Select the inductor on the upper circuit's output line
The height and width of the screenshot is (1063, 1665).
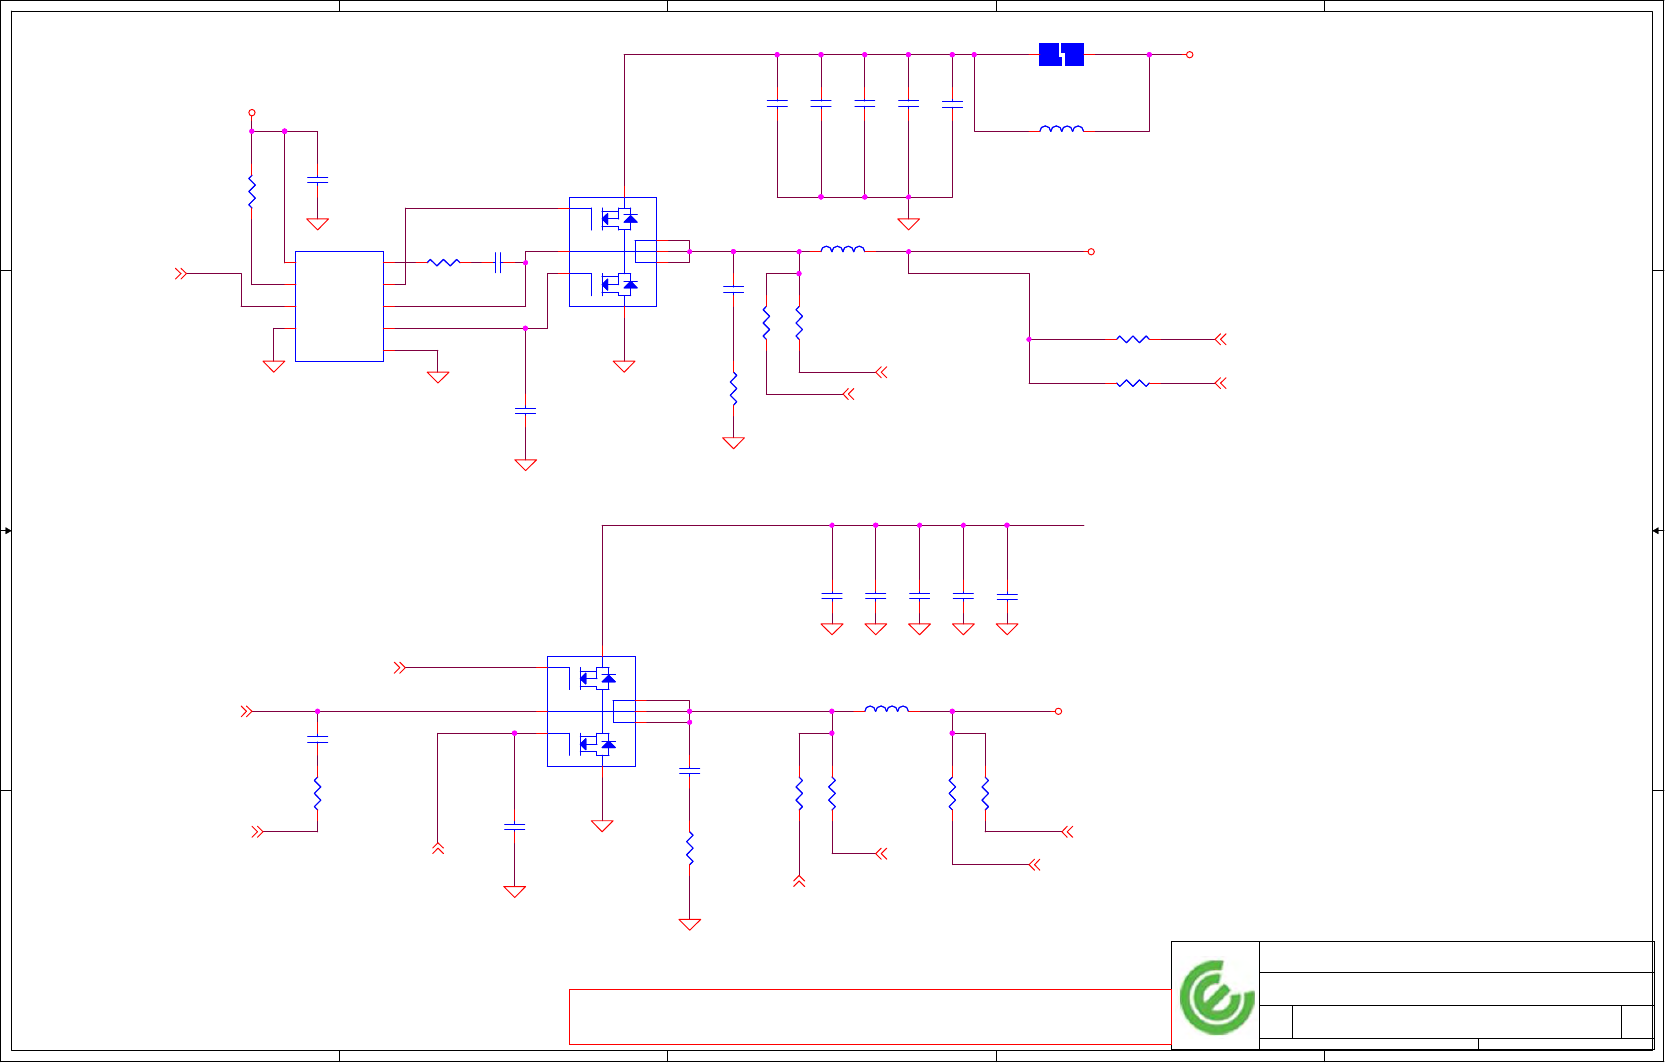(x=843, y=248)
